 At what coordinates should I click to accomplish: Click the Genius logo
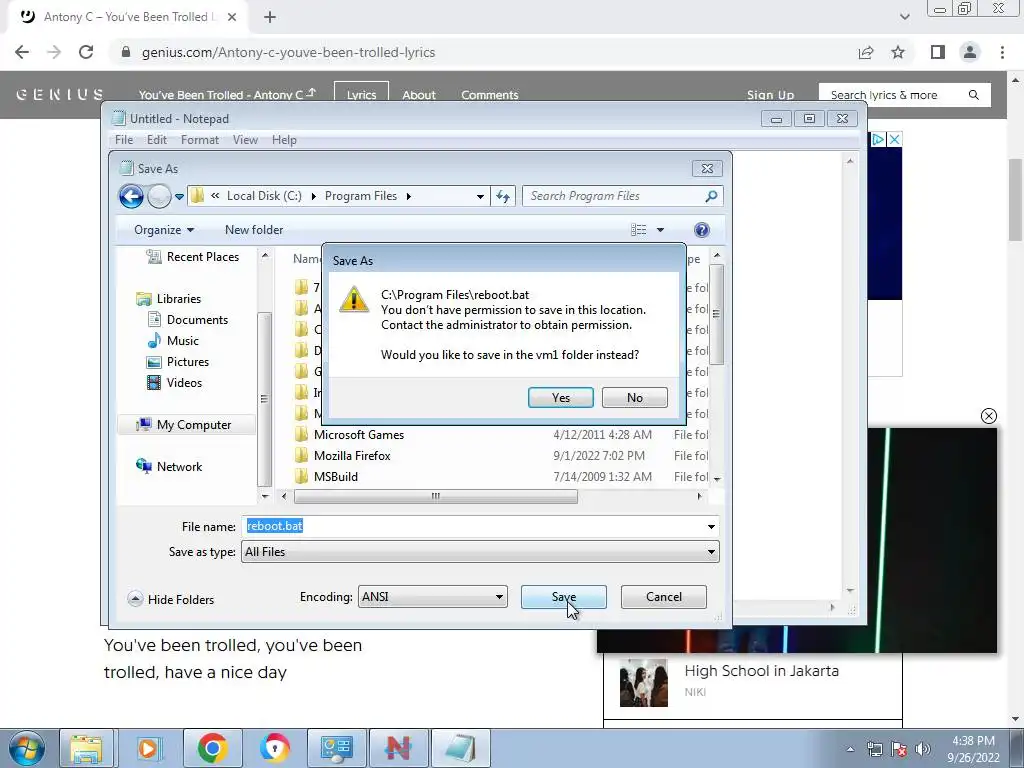point(59,95)
